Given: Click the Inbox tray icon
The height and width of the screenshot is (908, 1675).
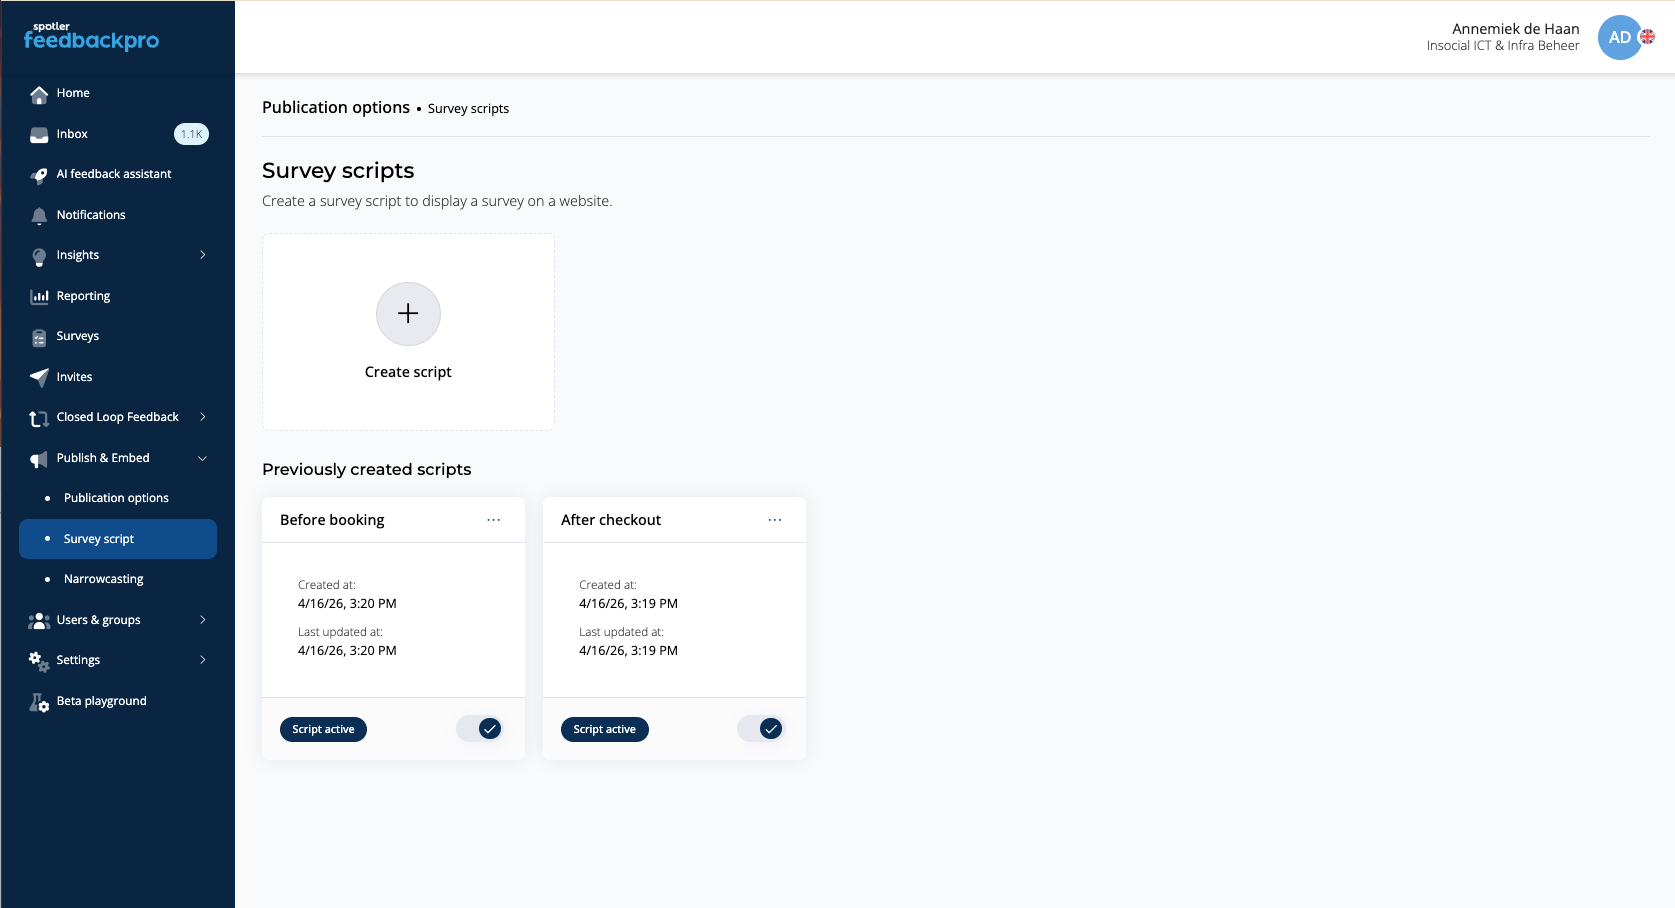Looking at the screenshot, I should point(39,134).
